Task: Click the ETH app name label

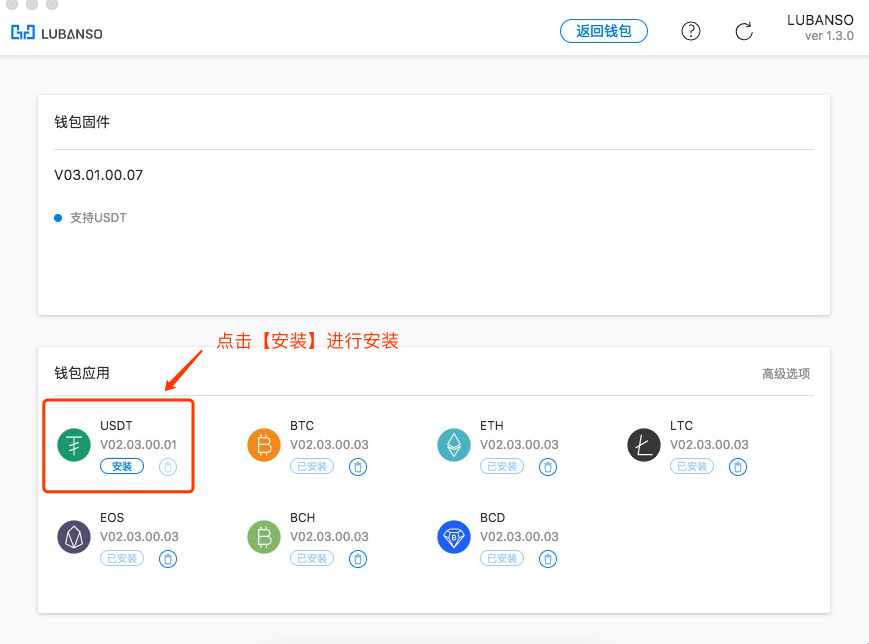Action: coord(492,426)
